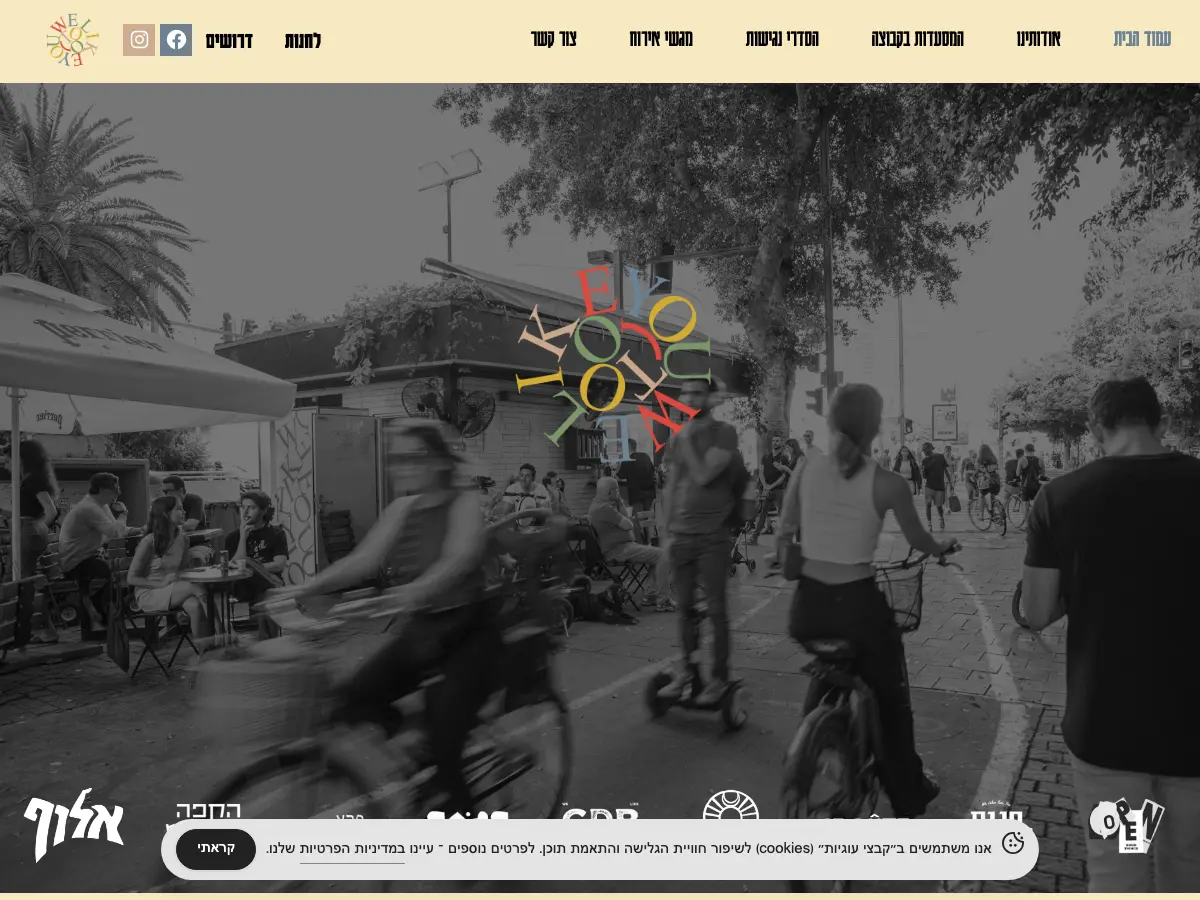Viewport: 1200px width, 900px height.
Task: Click the אלוף restaurant logo
Action: (x=74, y=823)
